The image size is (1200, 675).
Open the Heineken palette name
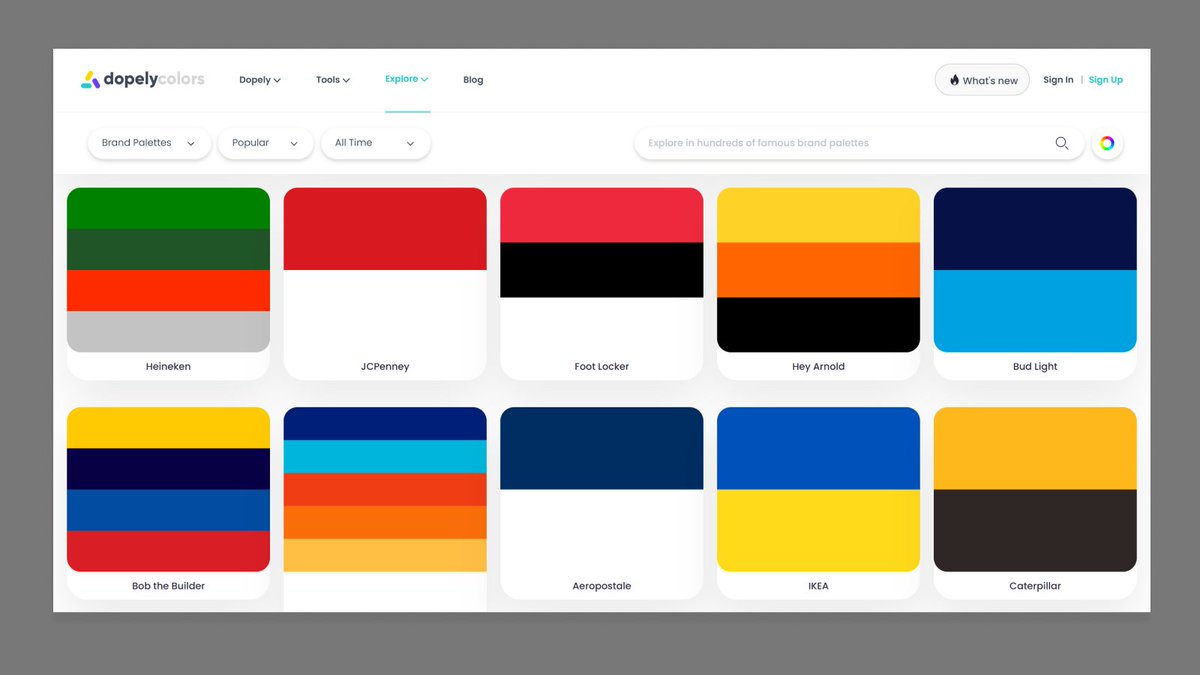168,367
